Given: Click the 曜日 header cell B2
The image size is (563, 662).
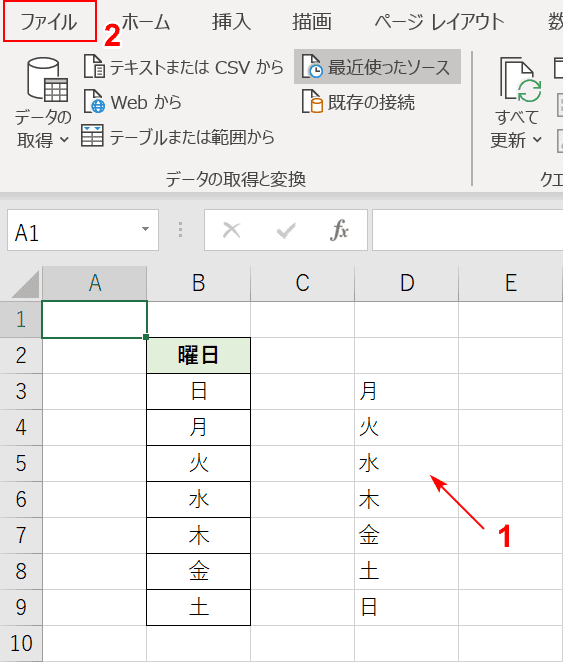Looking at the screenshot, I should (198, 355).
